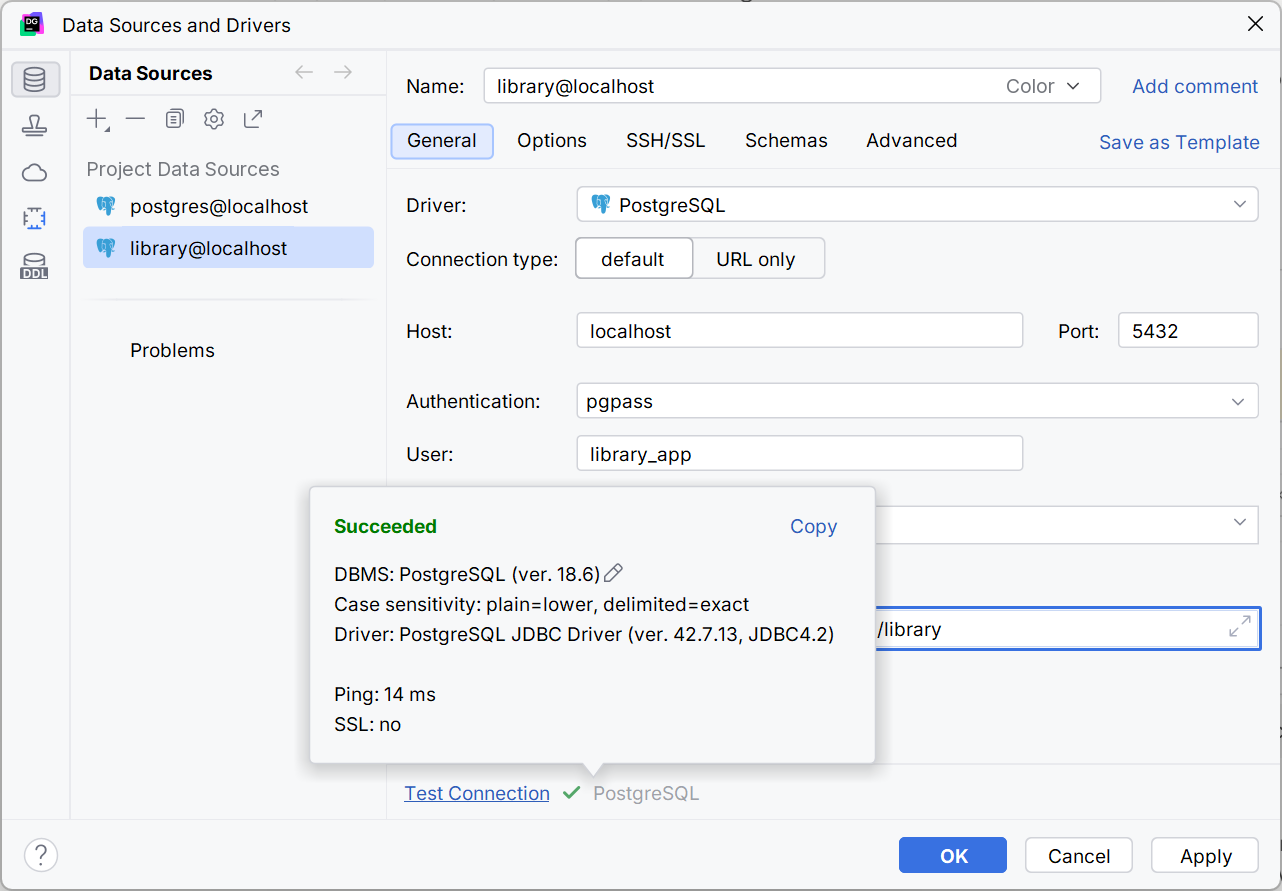Duplicate the selected data source
Screen dimensions: 1282x891
[174, 119]
